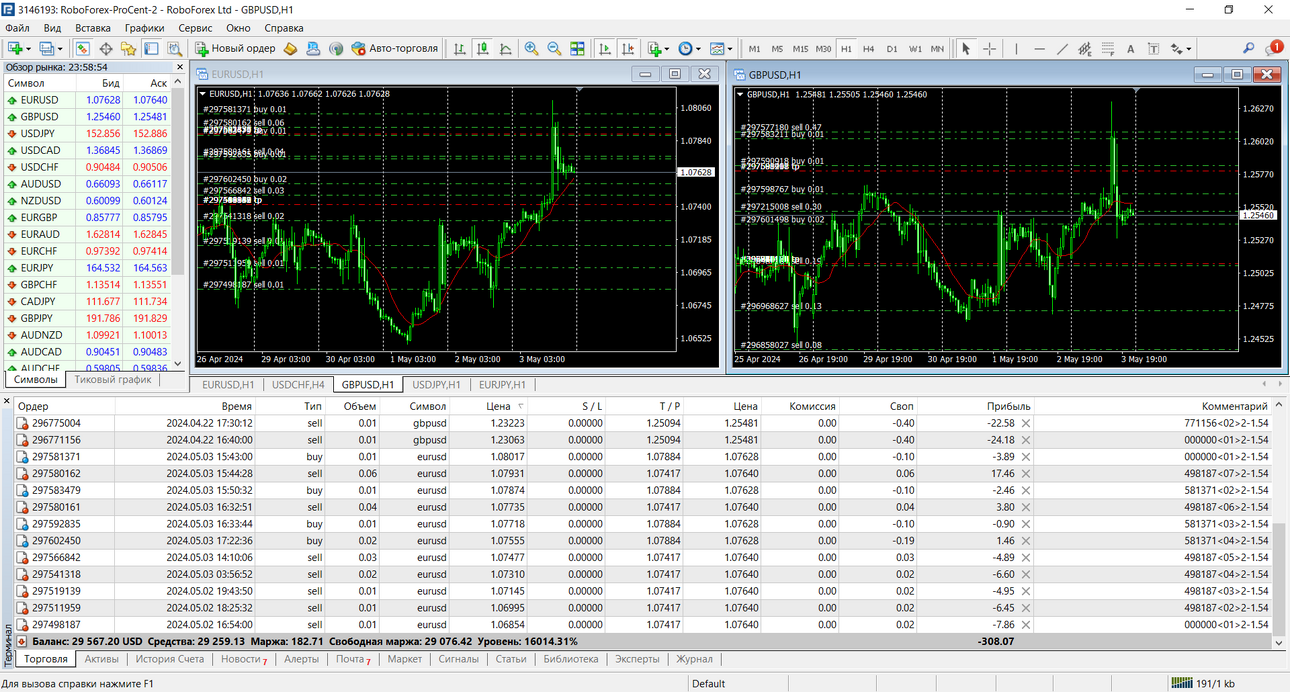Viewport: 1290px width, 692px height.
Task: Select the cursor arrow tool
Action: coord(966,48)
